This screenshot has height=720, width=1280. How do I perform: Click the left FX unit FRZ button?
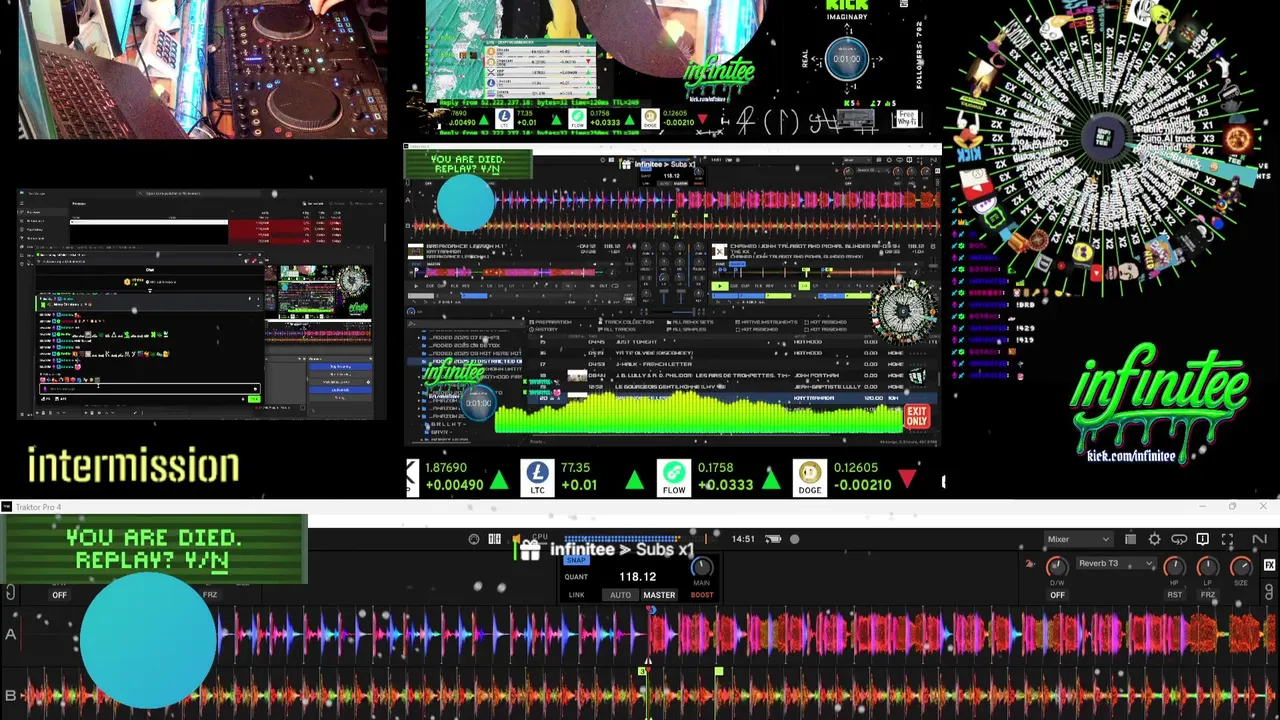(210, 595)
